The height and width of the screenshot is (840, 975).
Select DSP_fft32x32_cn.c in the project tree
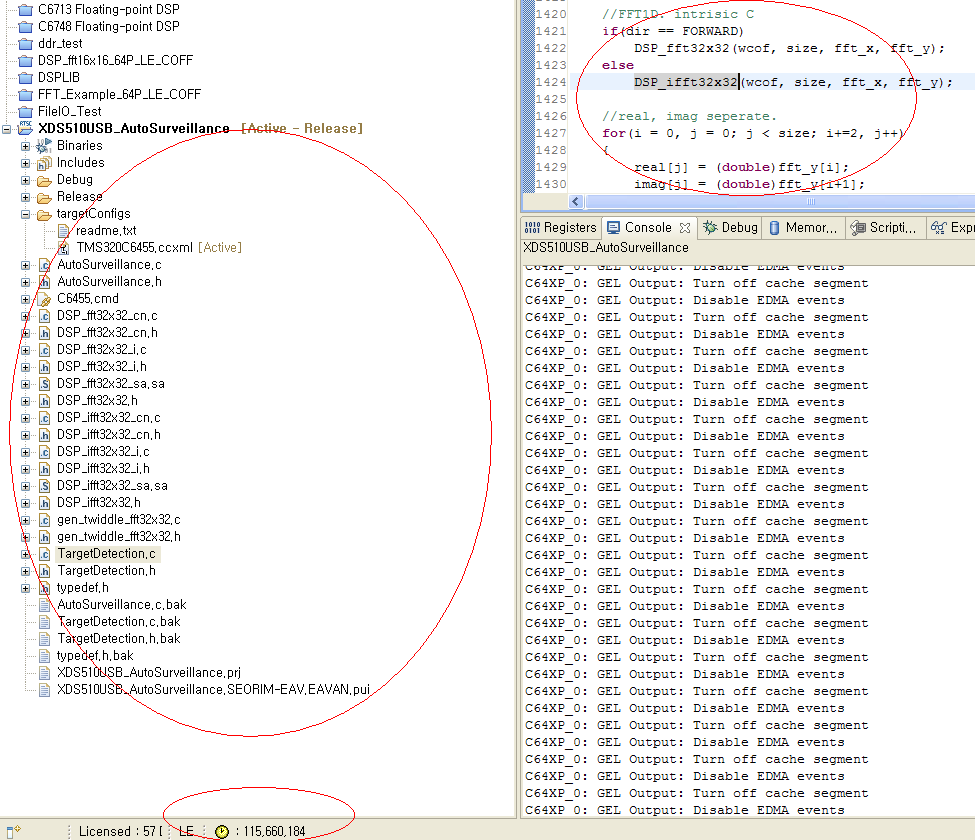coord(107,316)
